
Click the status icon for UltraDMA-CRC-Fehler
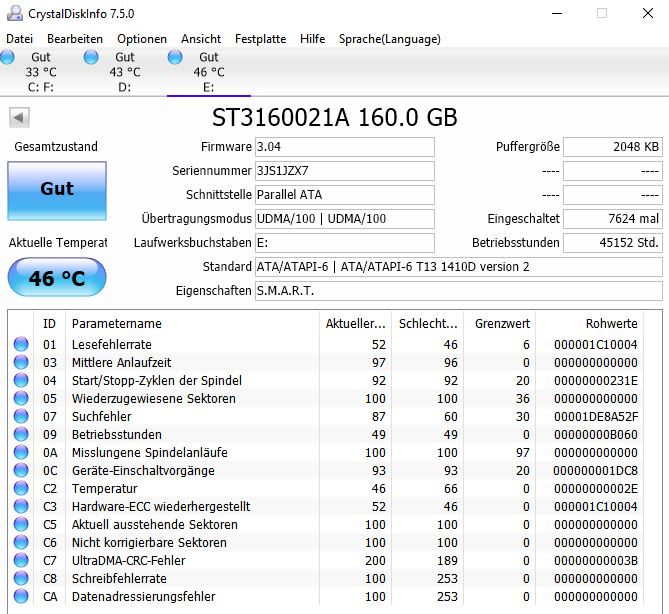tap(21, 560)
